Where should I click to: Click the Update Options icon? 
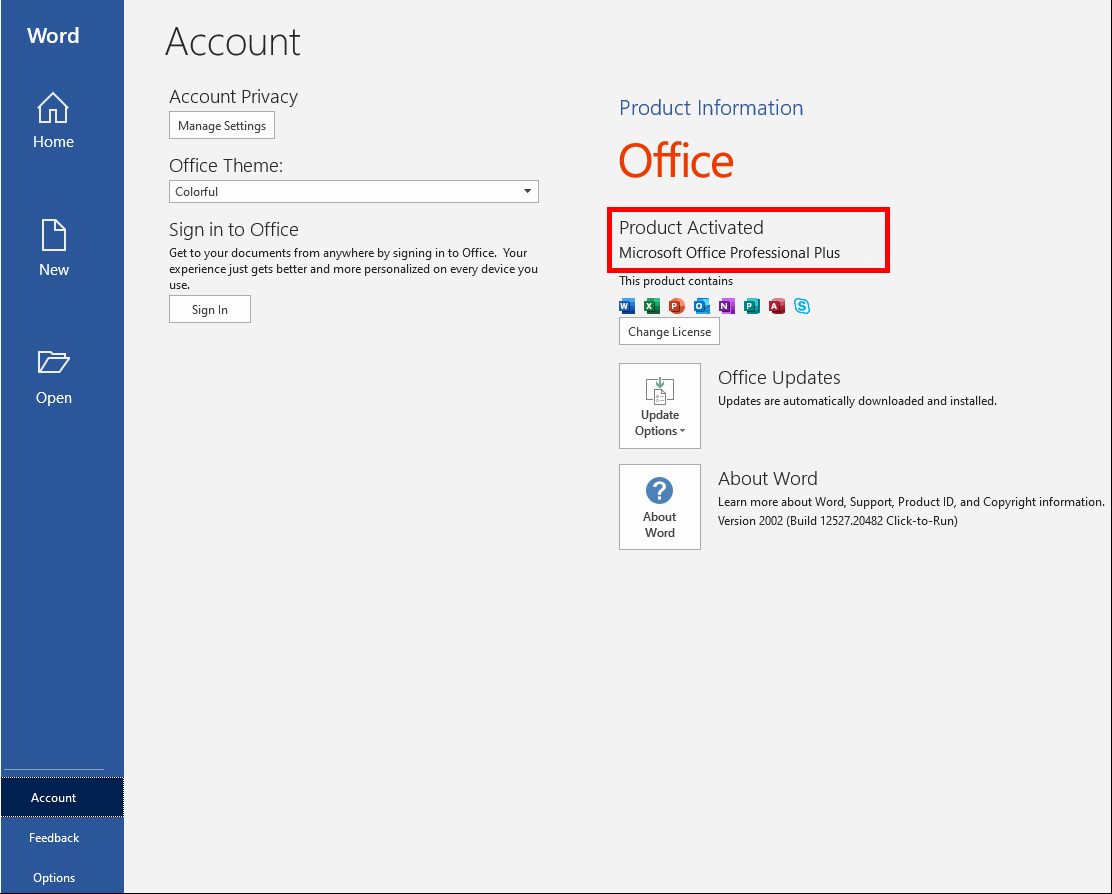(x=659, y=390)
